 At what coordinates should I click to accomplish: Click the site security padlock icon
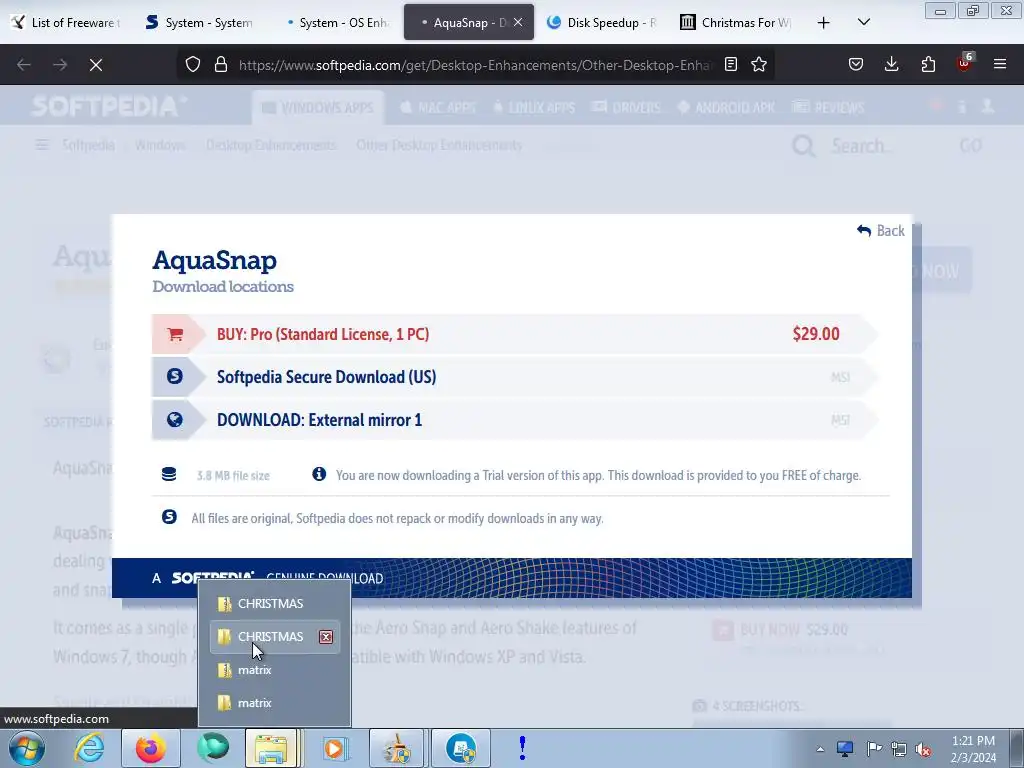coord(221,65)
